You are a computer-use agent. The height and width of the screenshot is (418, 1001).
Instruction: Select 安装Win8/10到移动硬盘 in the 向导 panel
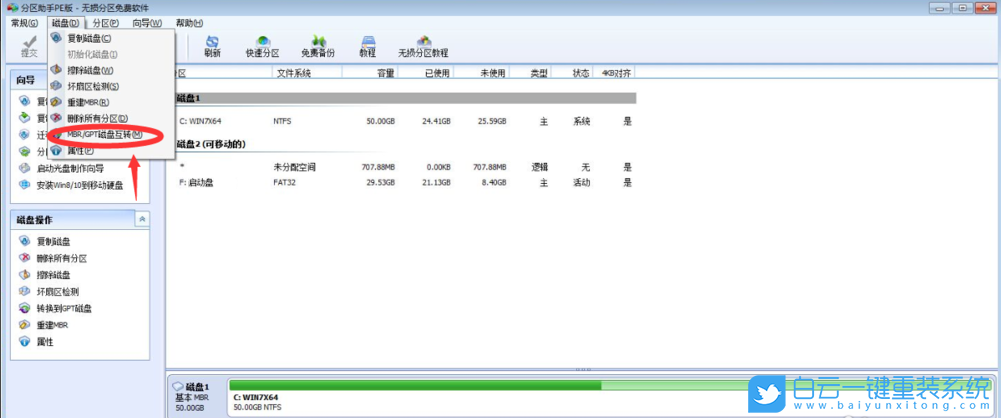[79, 185]
